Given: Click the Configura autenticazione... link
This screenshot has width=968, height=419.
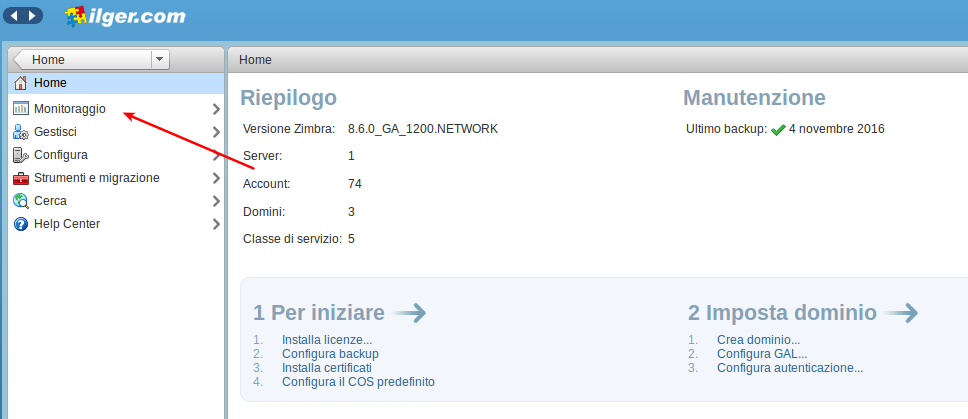Looking at the screenshot, I should [790, 368].
